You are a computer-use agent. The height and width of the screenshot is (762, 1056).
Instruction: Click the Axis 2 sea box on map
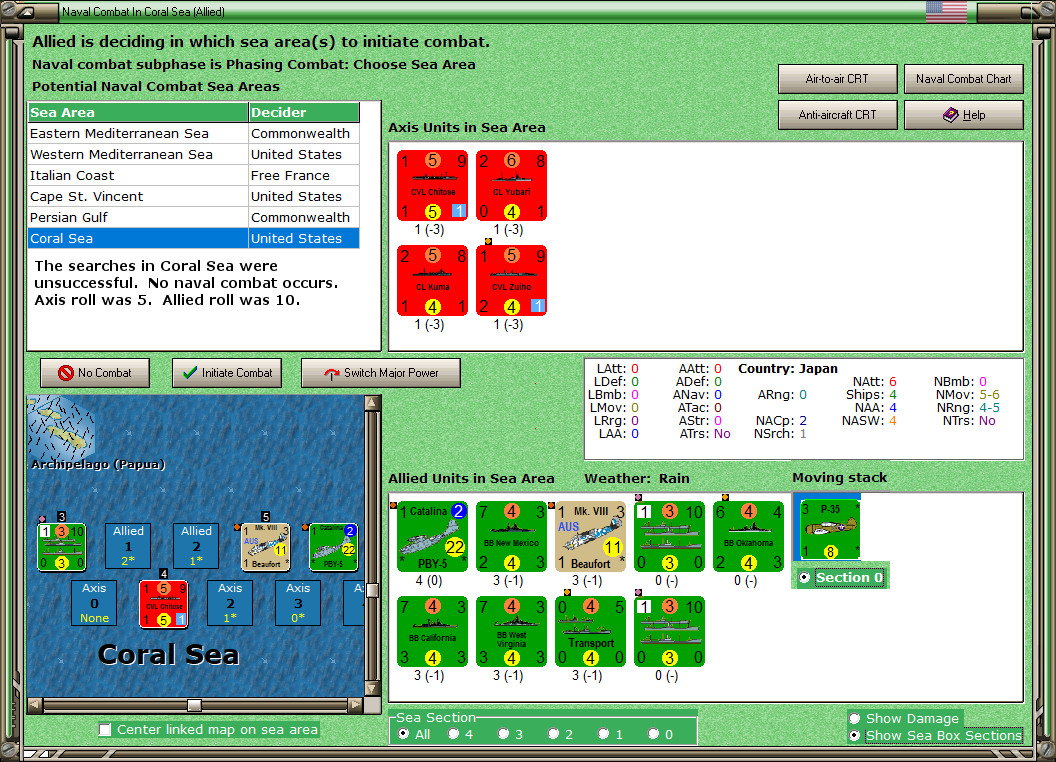(x=230, y=603)
